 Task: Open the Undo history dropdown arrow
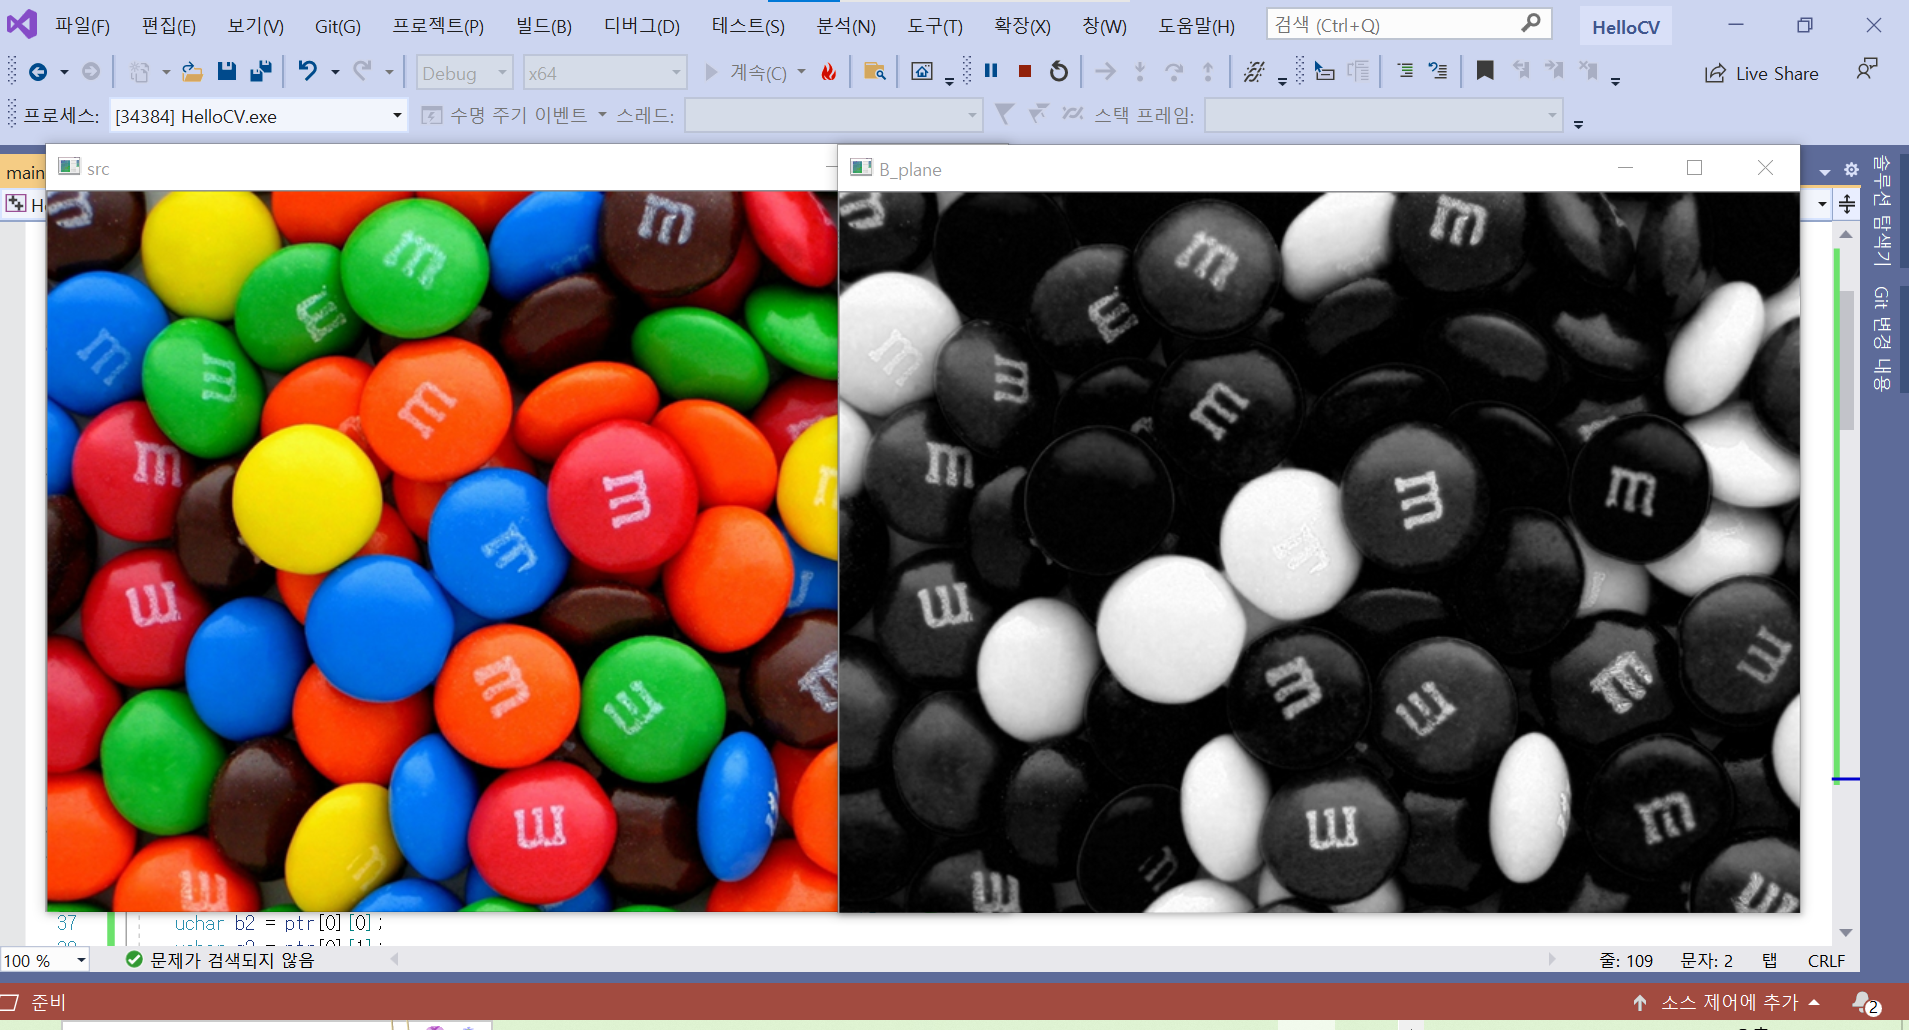335,73
